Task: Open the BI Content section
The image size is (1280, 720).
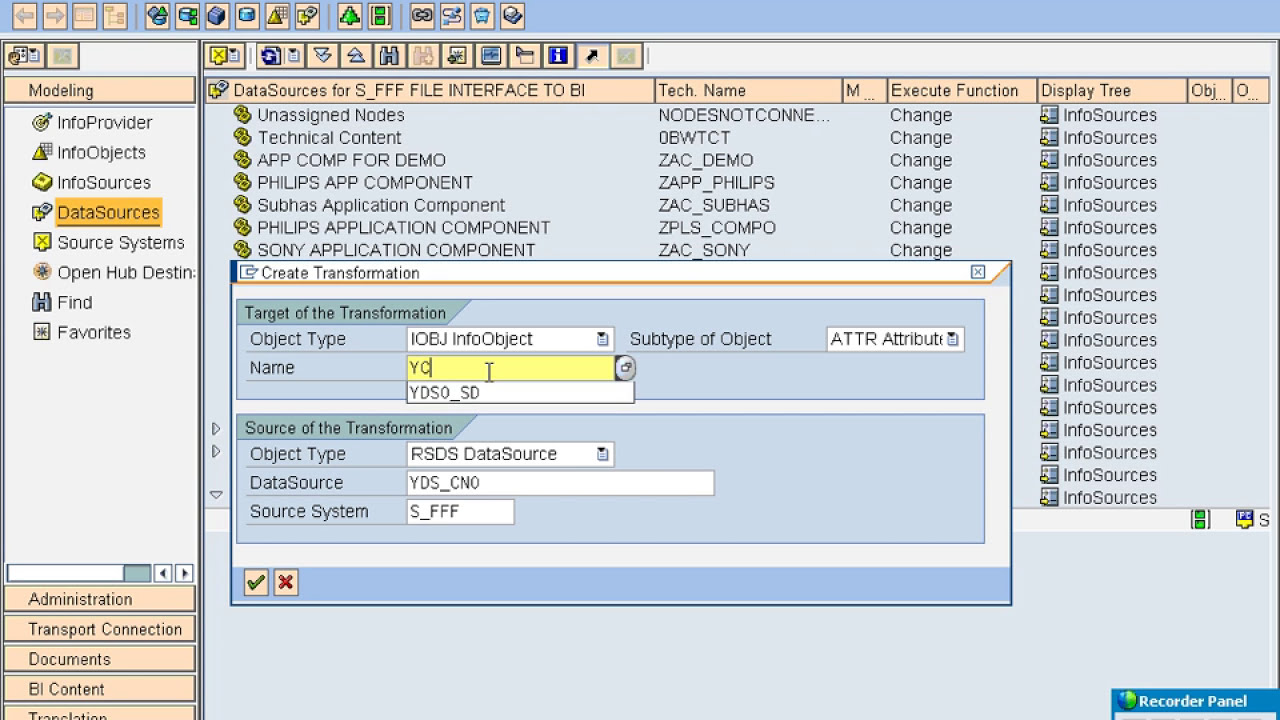Action: 99,689
